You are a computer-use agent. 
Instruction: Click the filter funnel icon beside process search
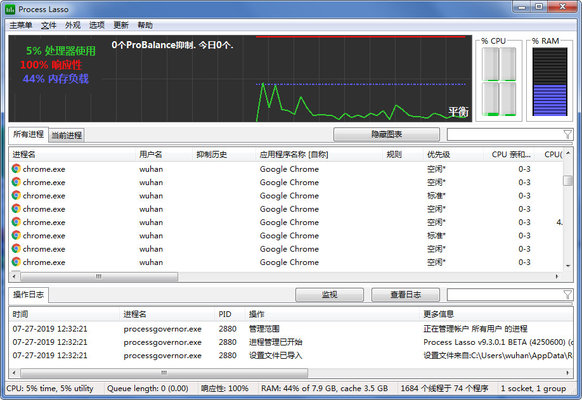(x=568, y=134)
